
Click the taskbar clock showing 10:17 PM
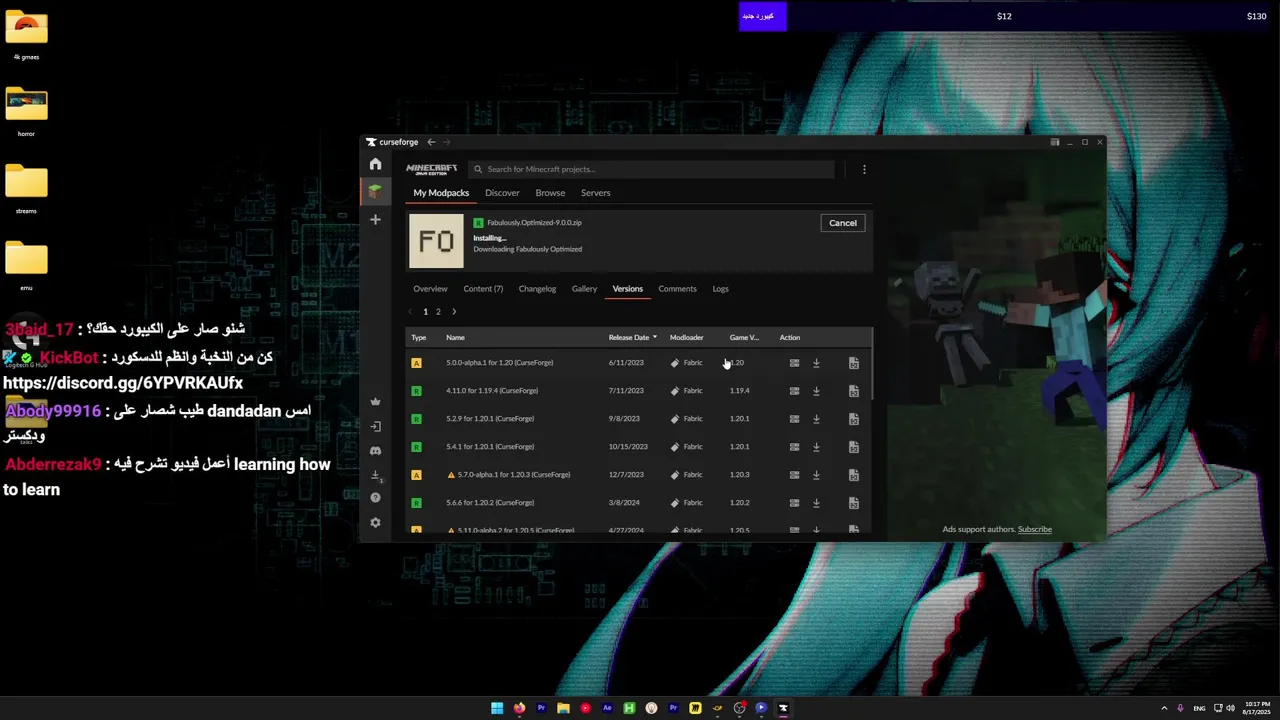1256,708
